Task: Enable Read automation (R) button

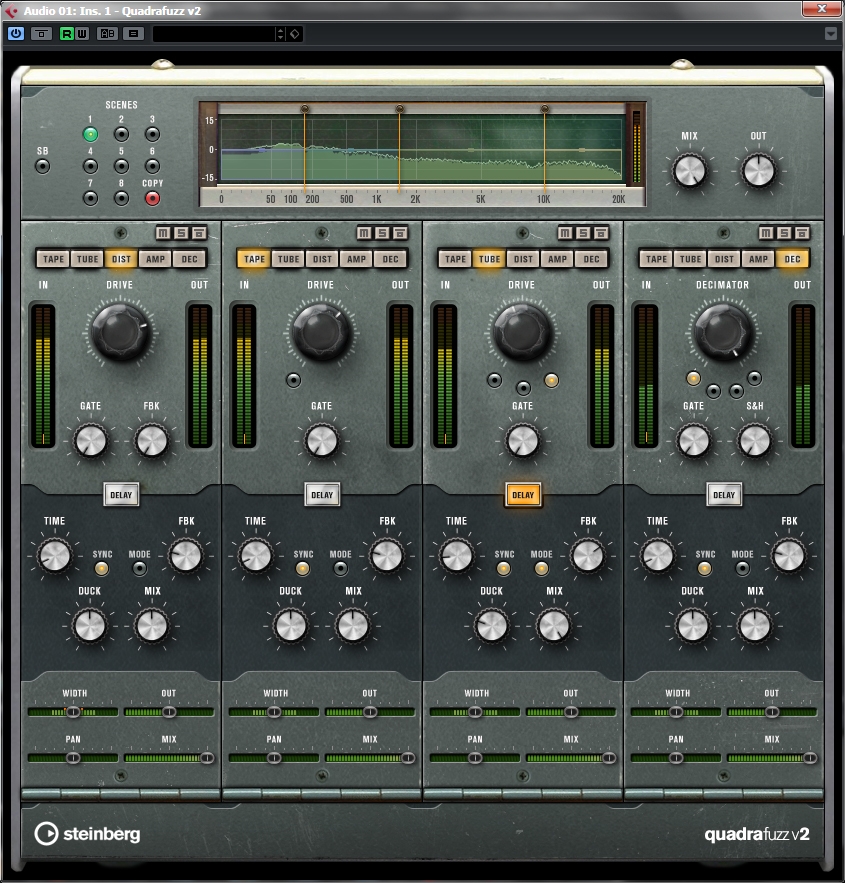Action: (x=66, y=34)
